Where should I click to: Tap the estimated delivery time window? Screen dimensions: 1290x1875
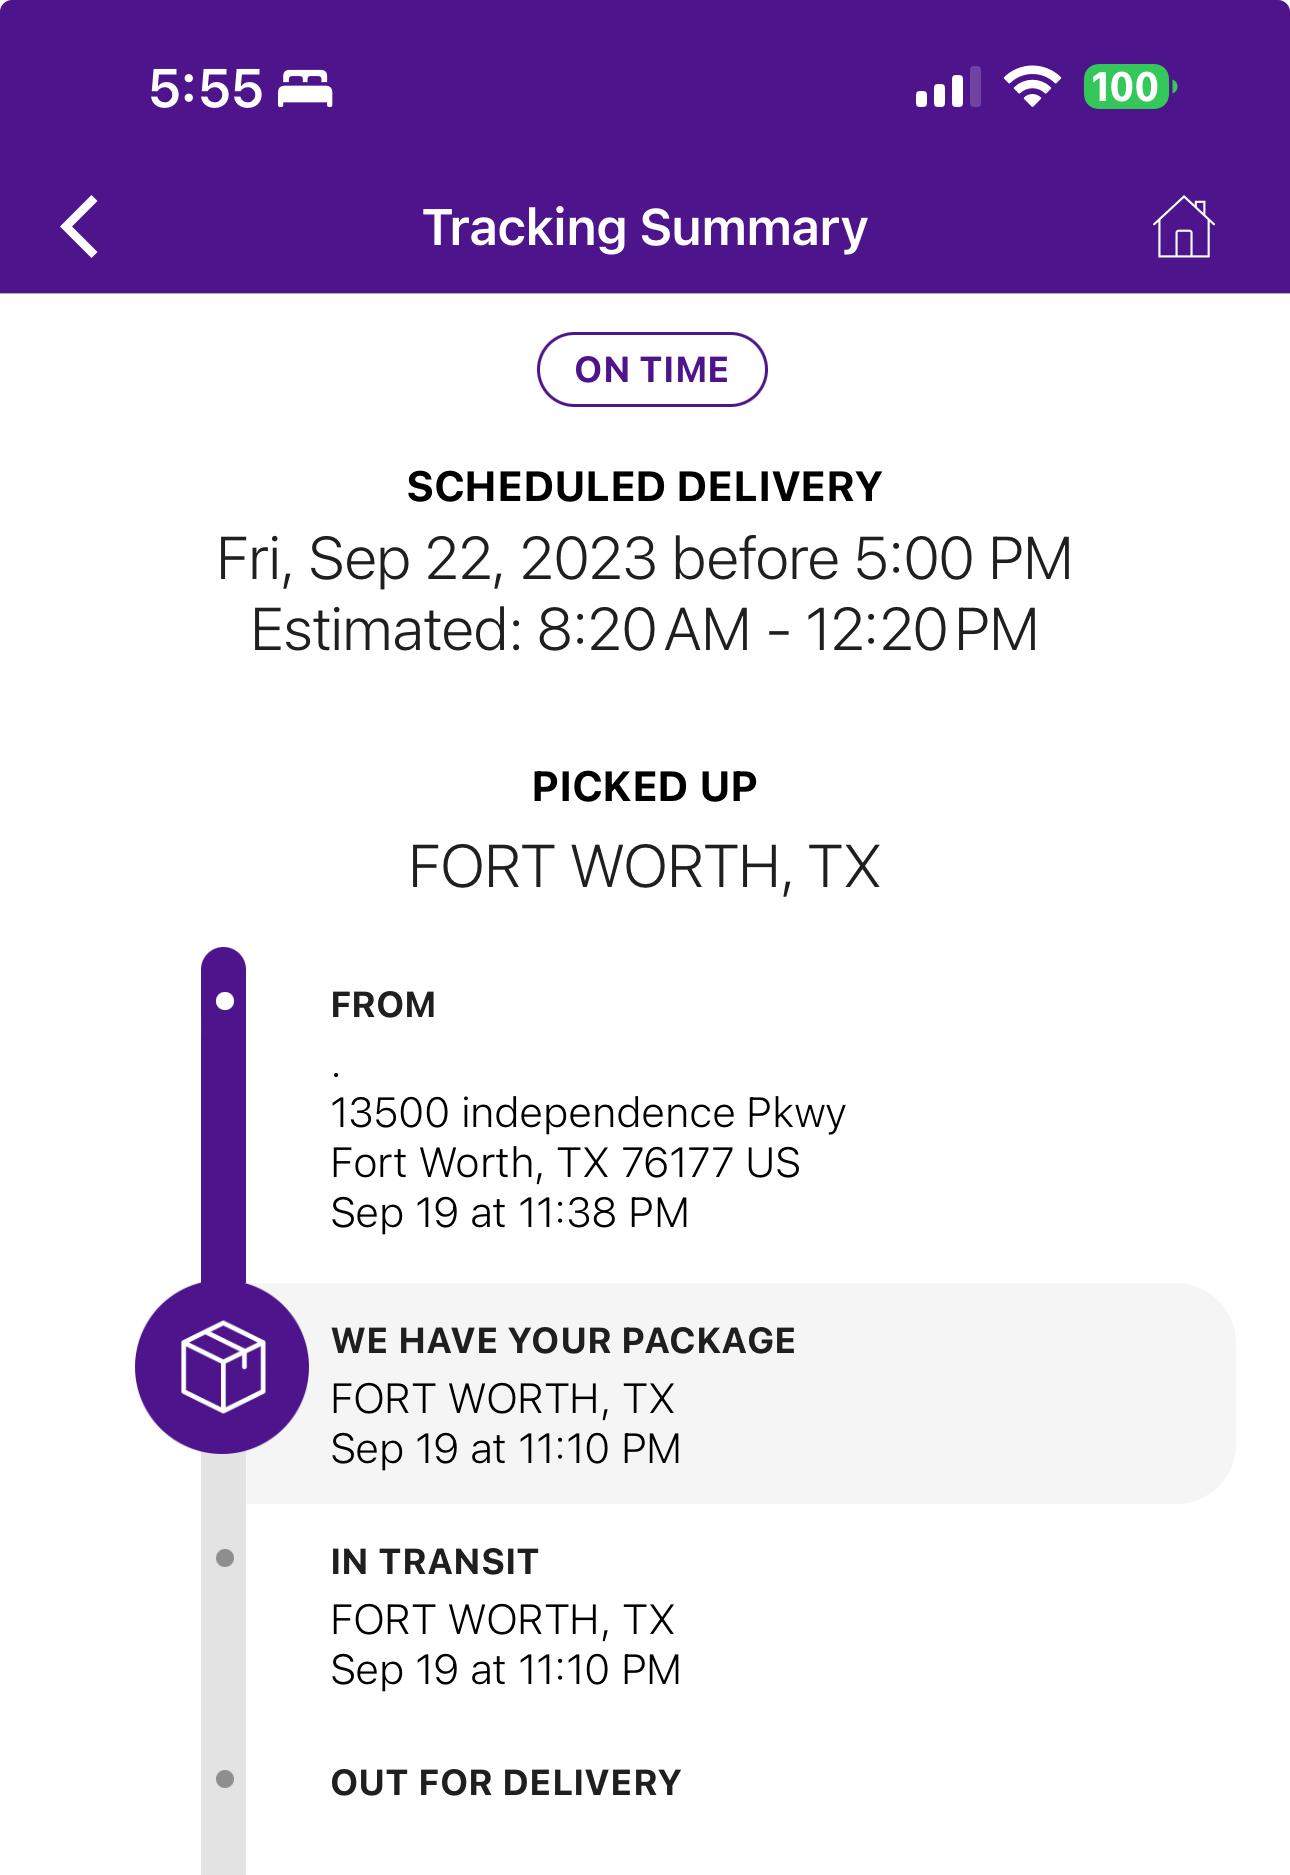645,630
